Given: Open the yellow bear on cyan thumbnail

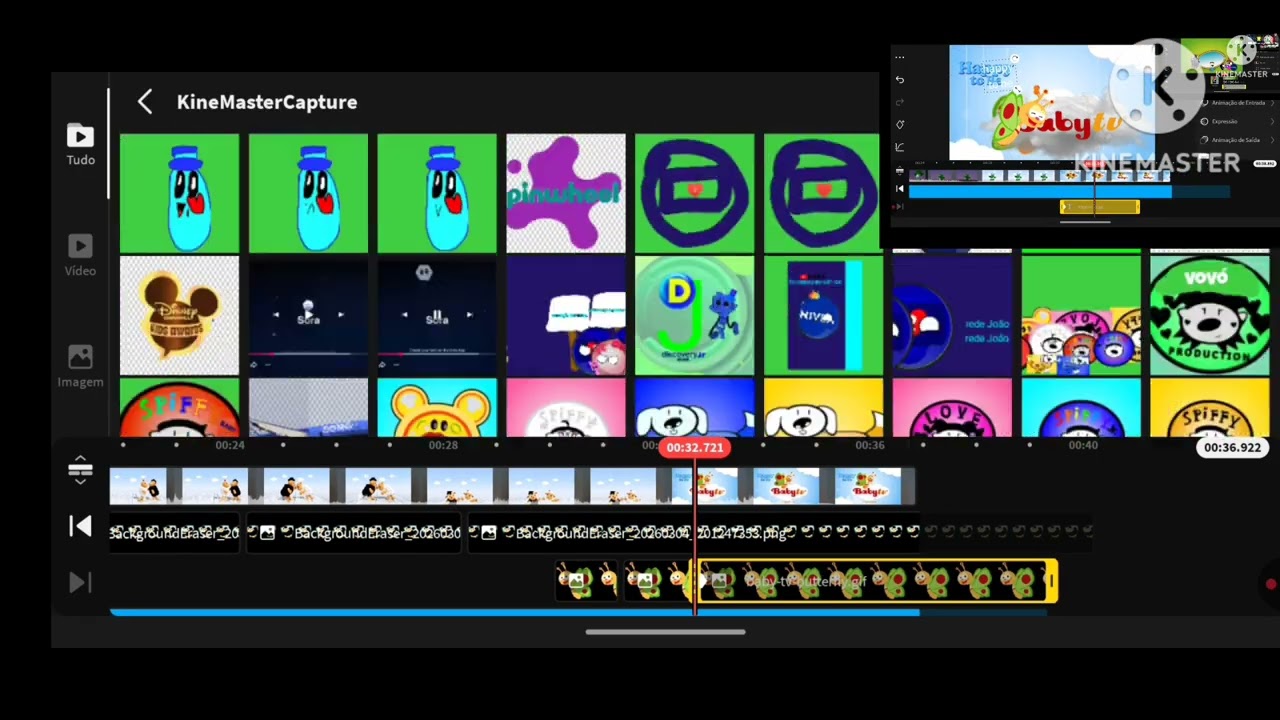Looking at the screenshot, I should (437, 408).
